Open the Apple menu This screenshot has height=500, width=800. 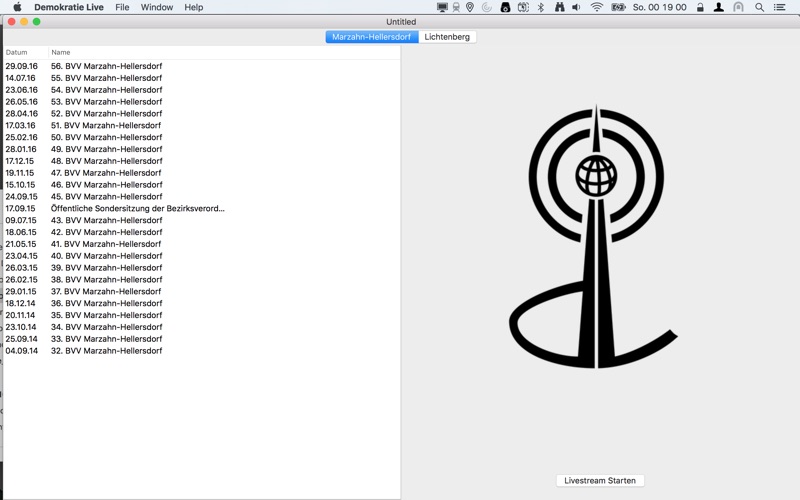(17, 7)
